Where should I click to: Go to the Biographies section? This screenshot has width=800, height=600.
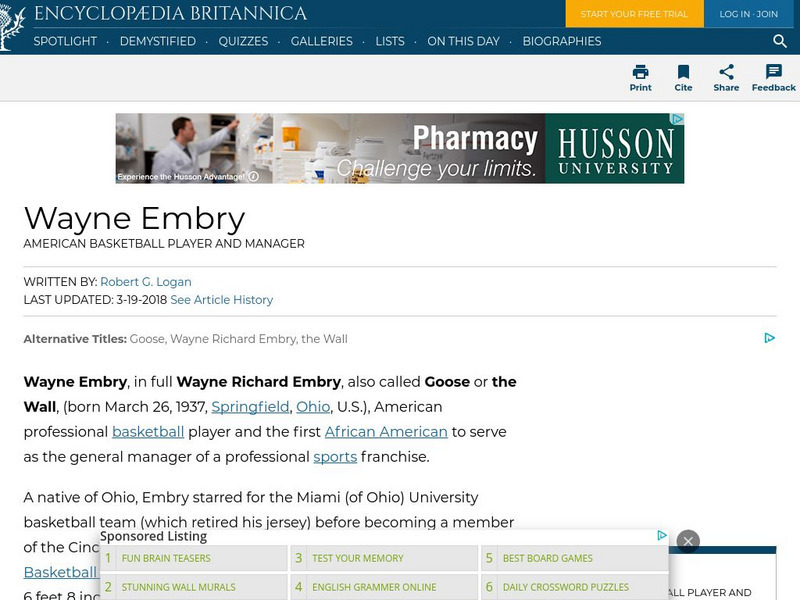560,41
